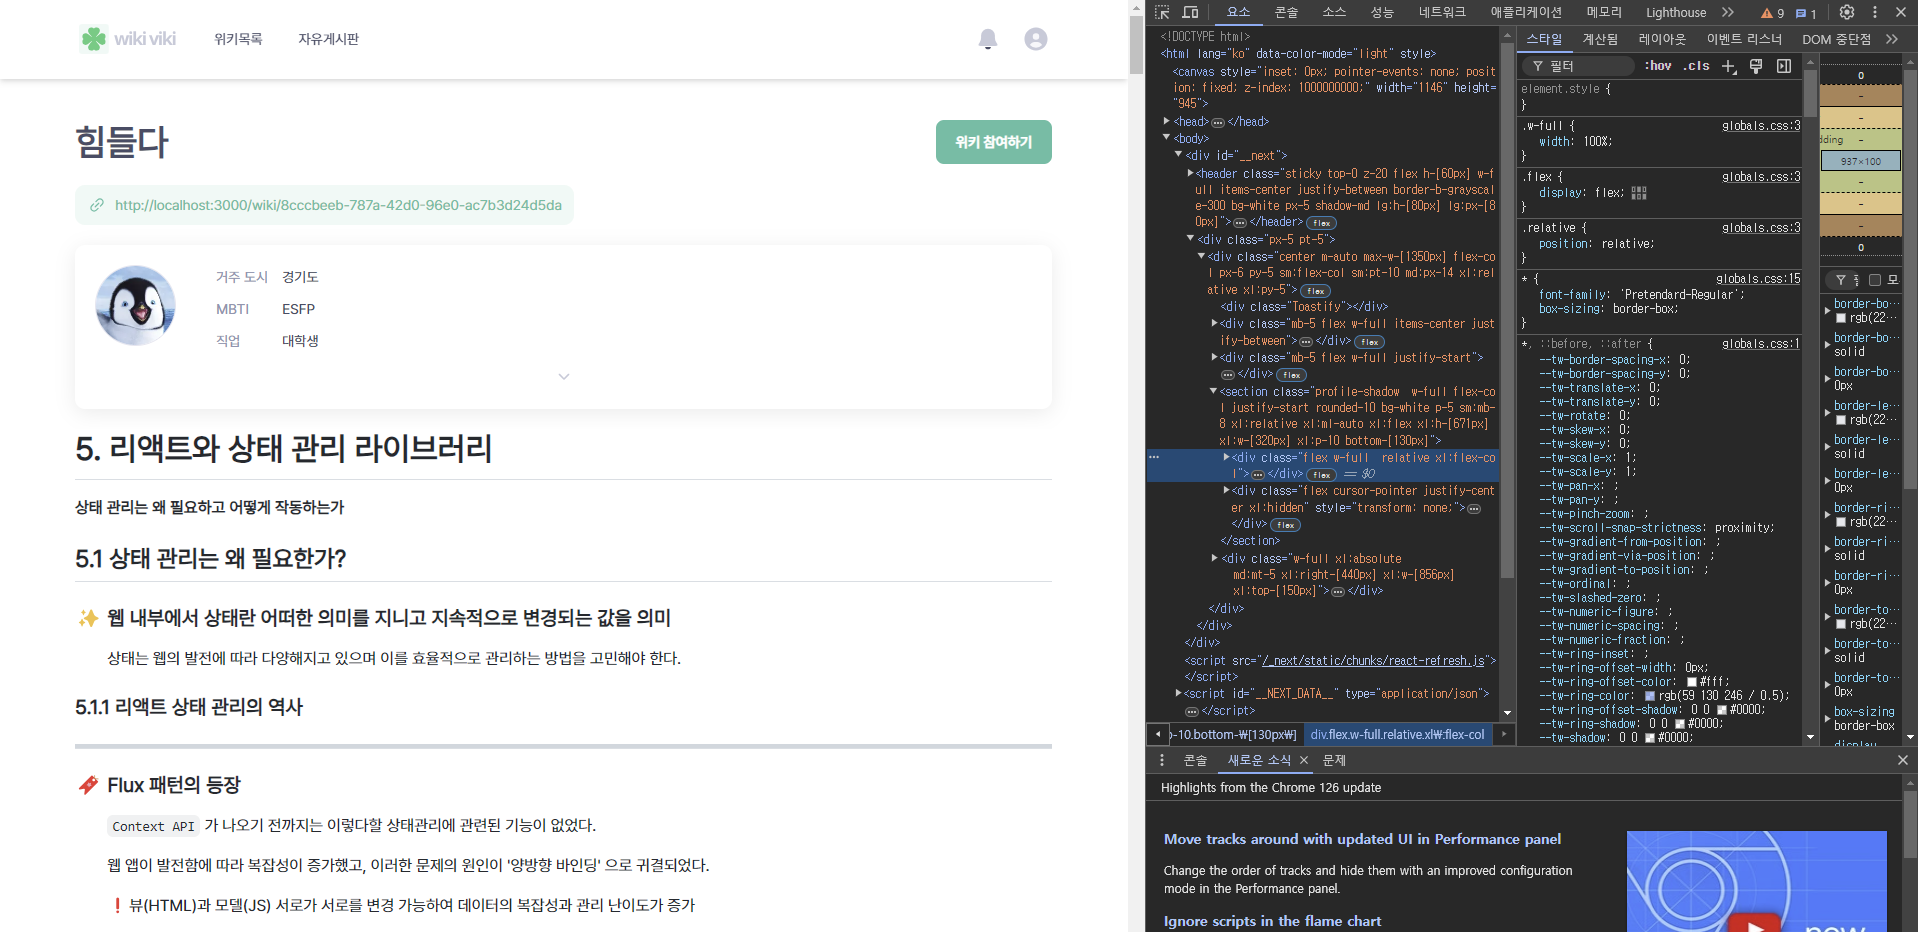
Task: Open the DevTools three-dot customize menu
Action: pos(1874,12)
